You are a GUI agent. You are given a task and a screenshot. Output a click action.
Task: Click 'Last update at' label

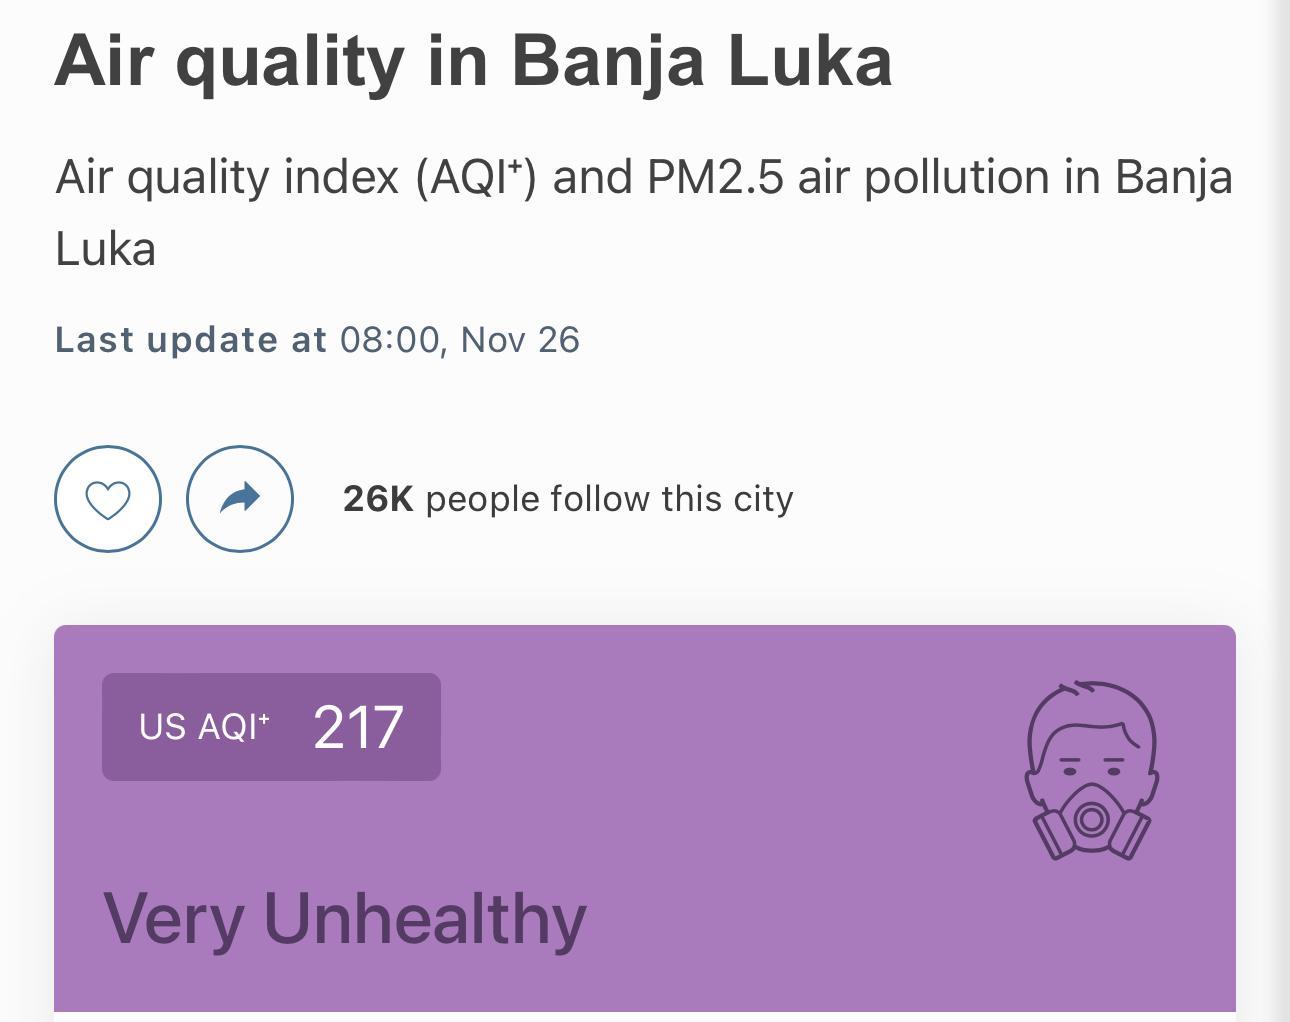click(x=191, y=340)
